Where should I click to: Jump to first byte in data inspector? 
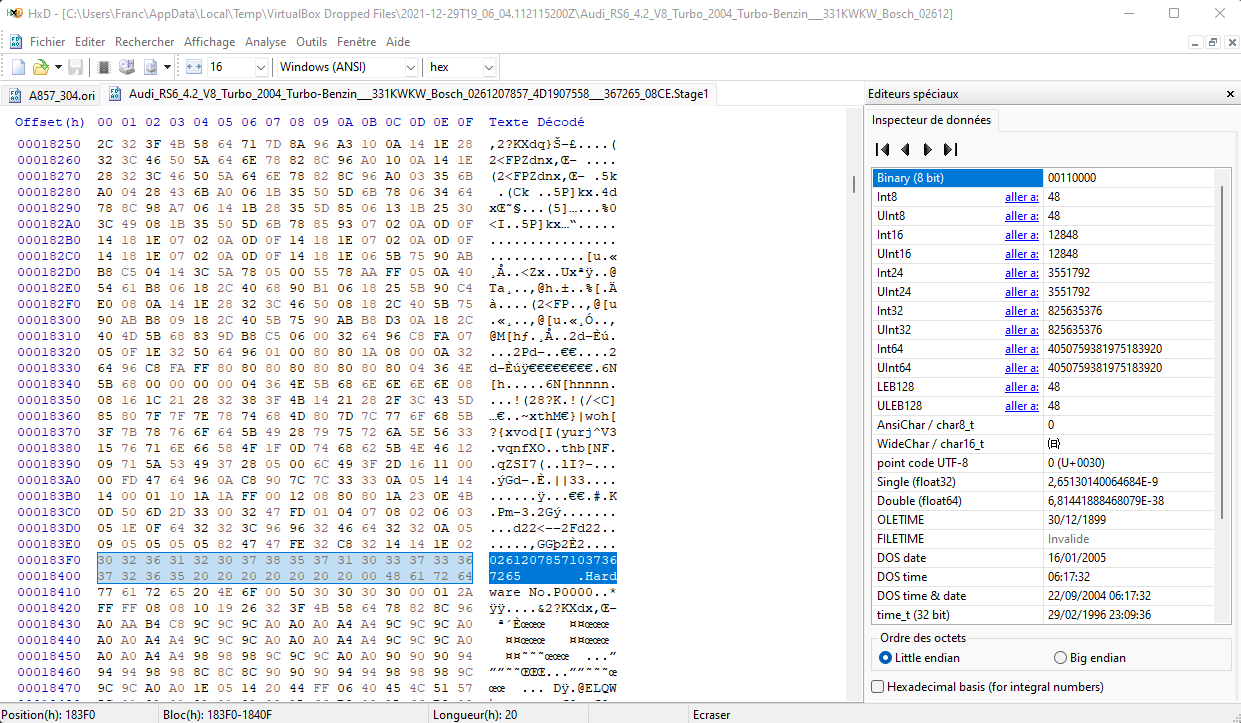click(x=882, y=150)
